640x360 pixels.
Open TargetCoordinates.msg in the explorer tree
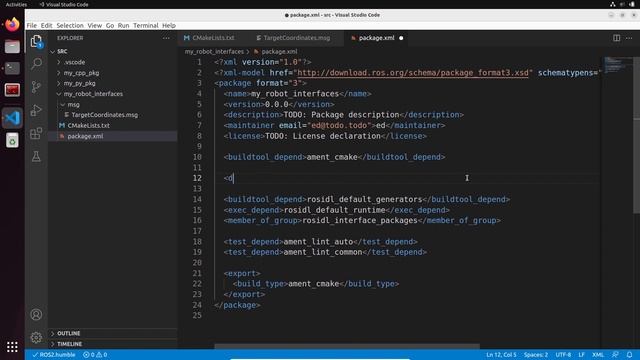(104, 115)
